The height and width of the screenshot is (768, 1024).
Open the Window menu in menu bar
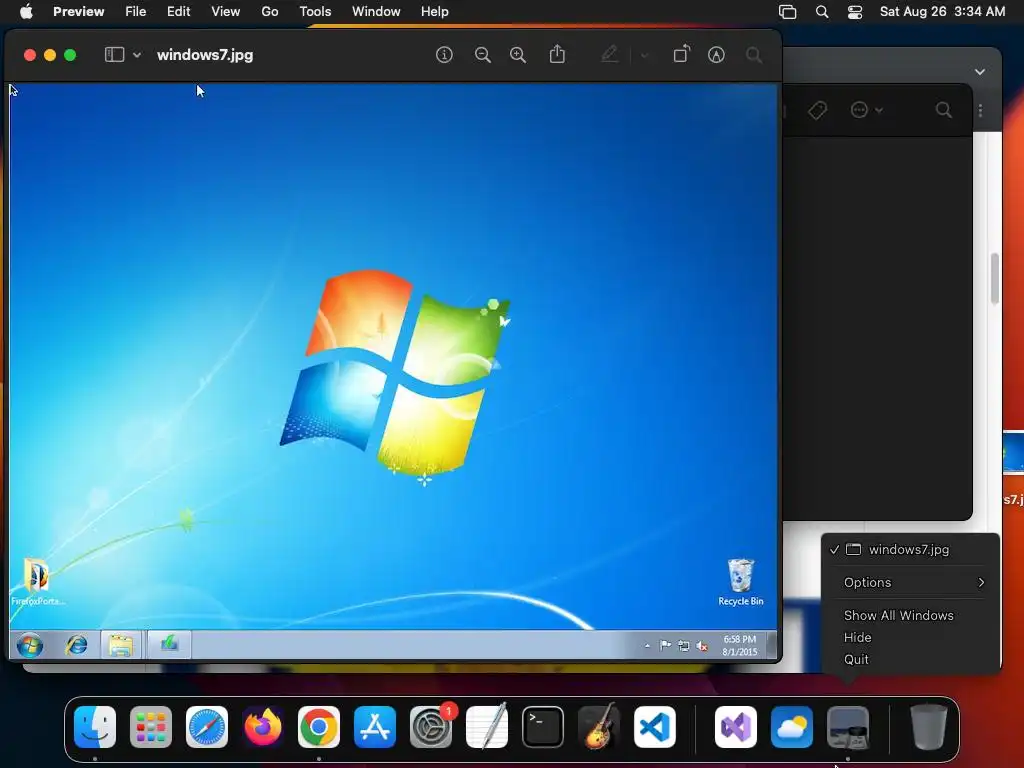[376, 12]
